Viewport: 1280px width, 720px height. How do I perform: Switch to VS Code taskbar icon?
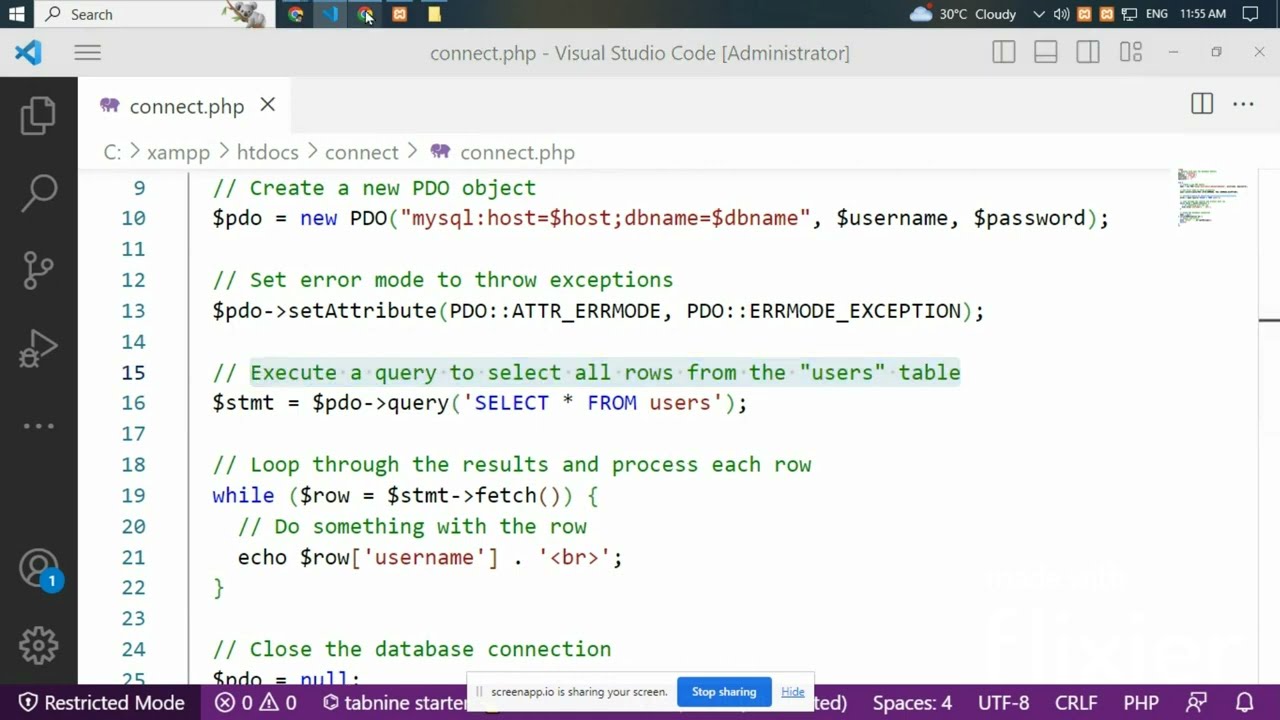[330, 14]
